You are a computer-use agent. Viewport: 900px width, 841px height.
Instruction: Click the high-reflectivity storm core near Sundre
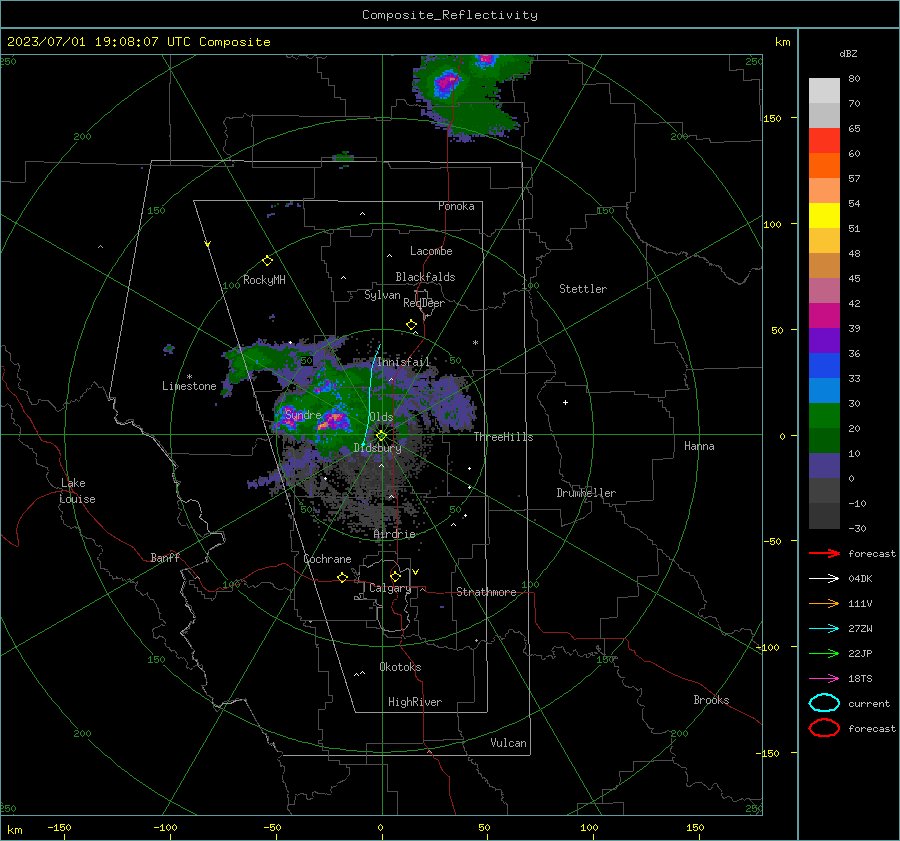click(333, 421)
